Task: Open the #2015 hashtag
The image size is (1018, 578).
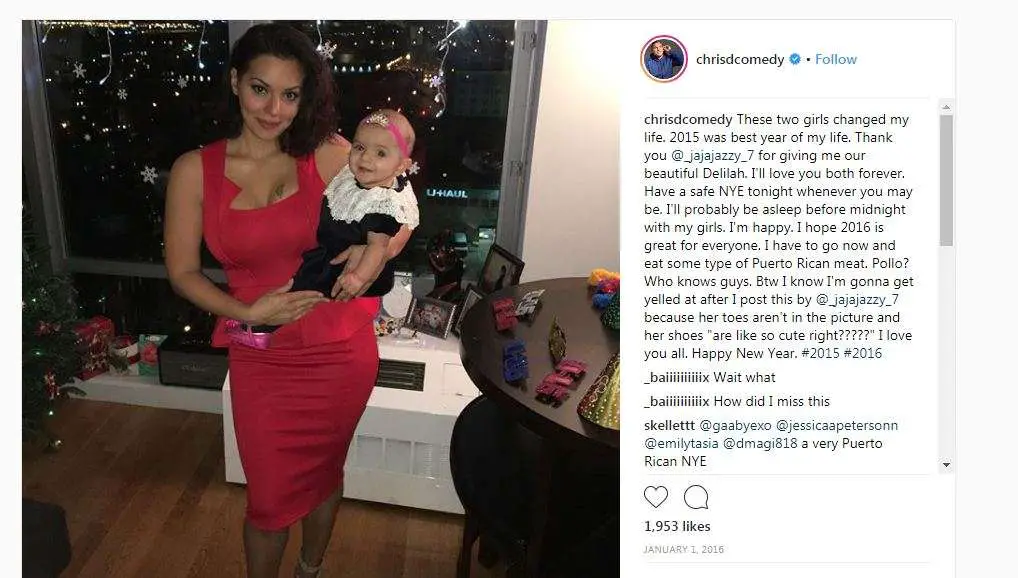Action: (x=821, y=353)
